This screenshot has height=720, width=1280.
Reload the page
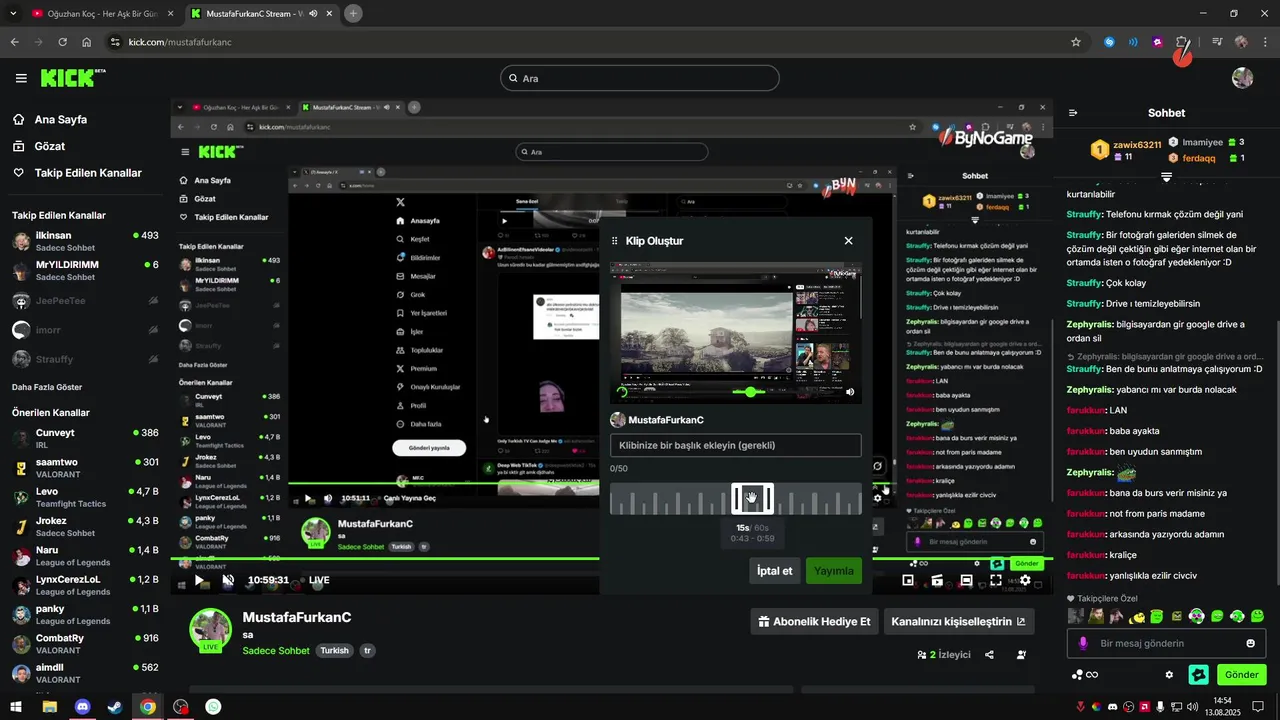click(62, 42)
